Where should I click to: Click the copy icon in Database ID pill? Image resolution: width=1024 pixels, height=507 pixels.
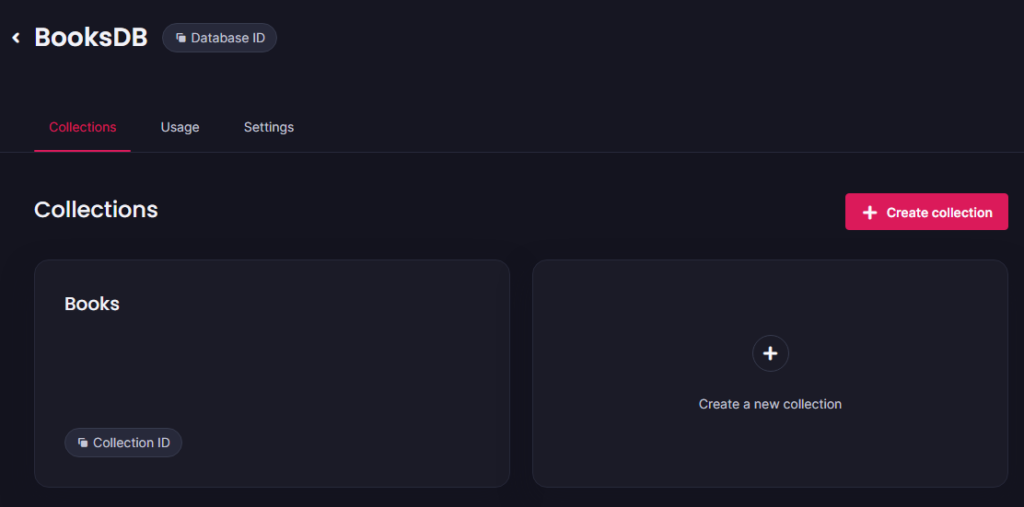181,38
